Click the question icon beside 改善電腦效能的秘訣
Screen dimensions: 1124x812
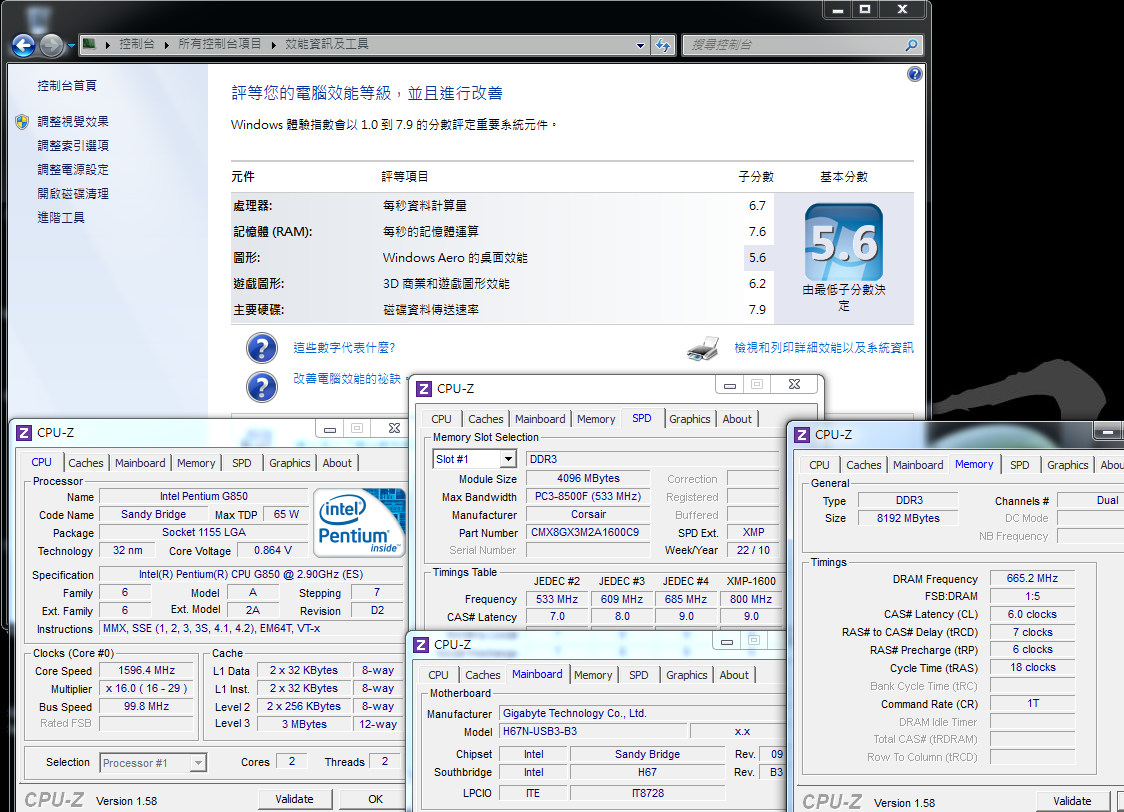(262, 386)
